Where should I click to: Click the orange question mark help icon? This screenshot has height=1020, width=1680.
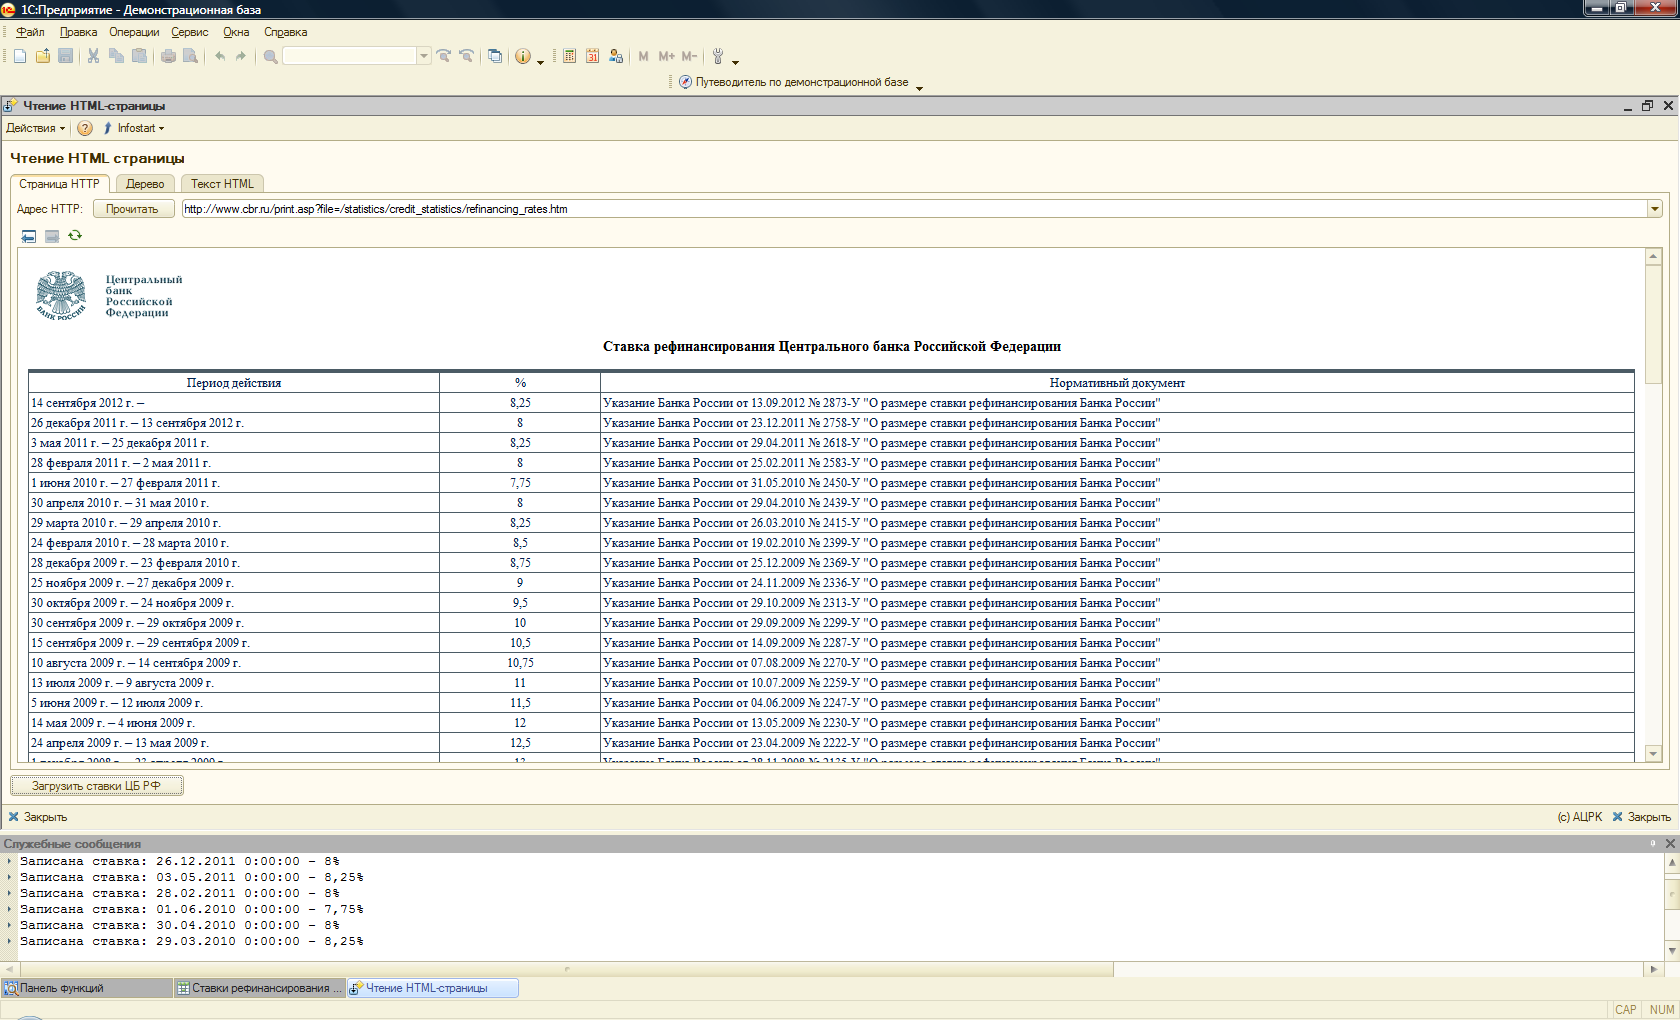click(x=85, y=128)
